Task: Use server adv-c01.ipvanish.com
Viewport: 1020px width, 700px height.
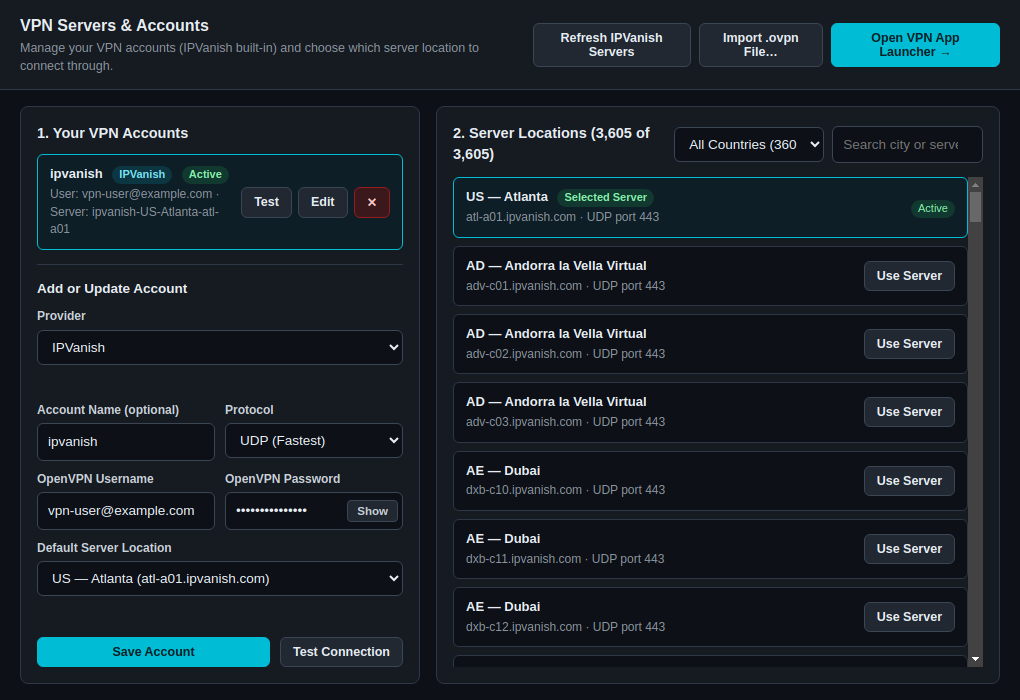Action: pos(909,276)
